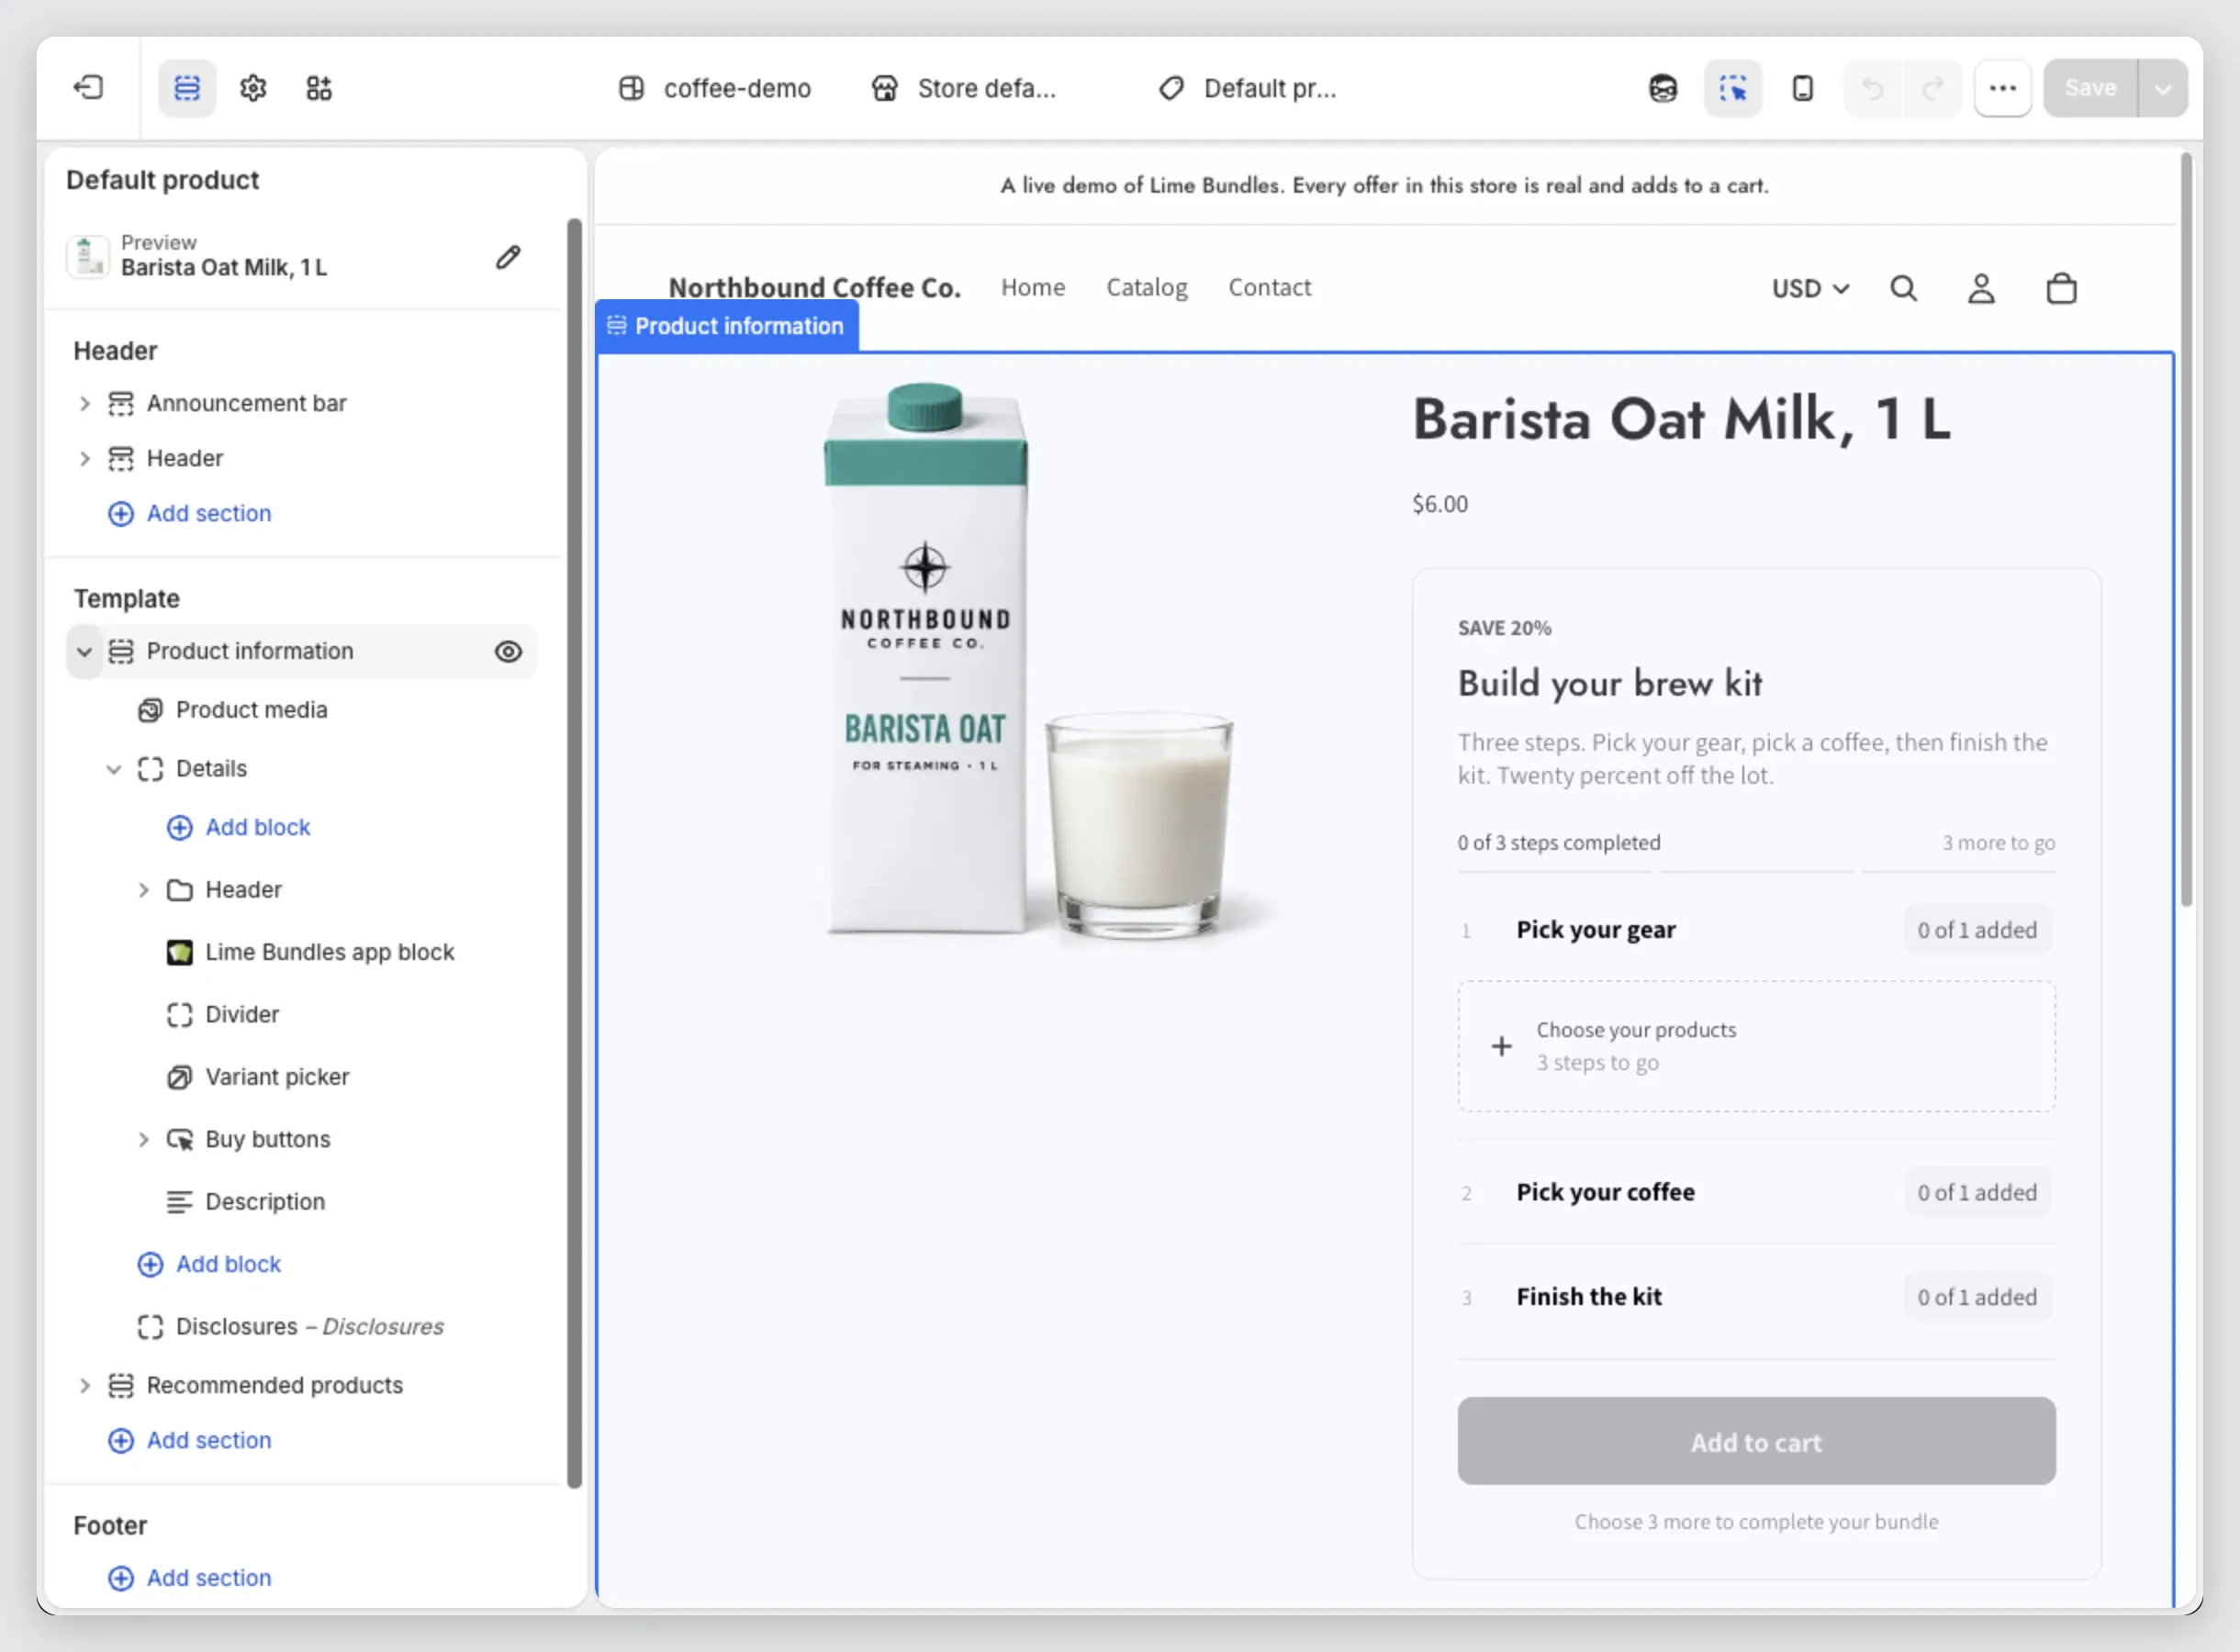Click the theme viewer face icon

pyautogui.click(x=1662, y=88)
